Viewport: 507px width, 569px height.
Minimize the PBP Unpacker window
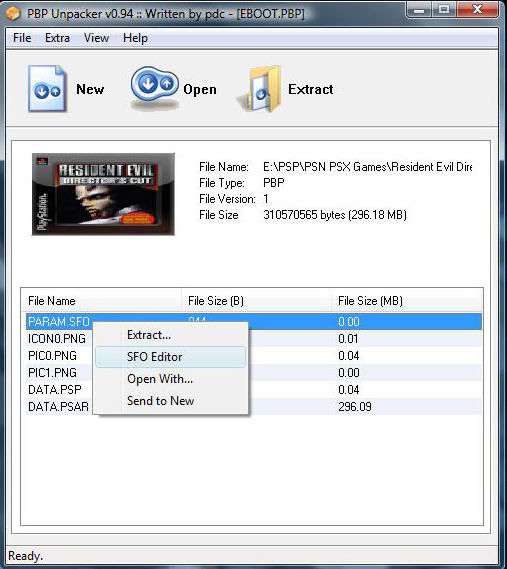[x=420, y=10]
